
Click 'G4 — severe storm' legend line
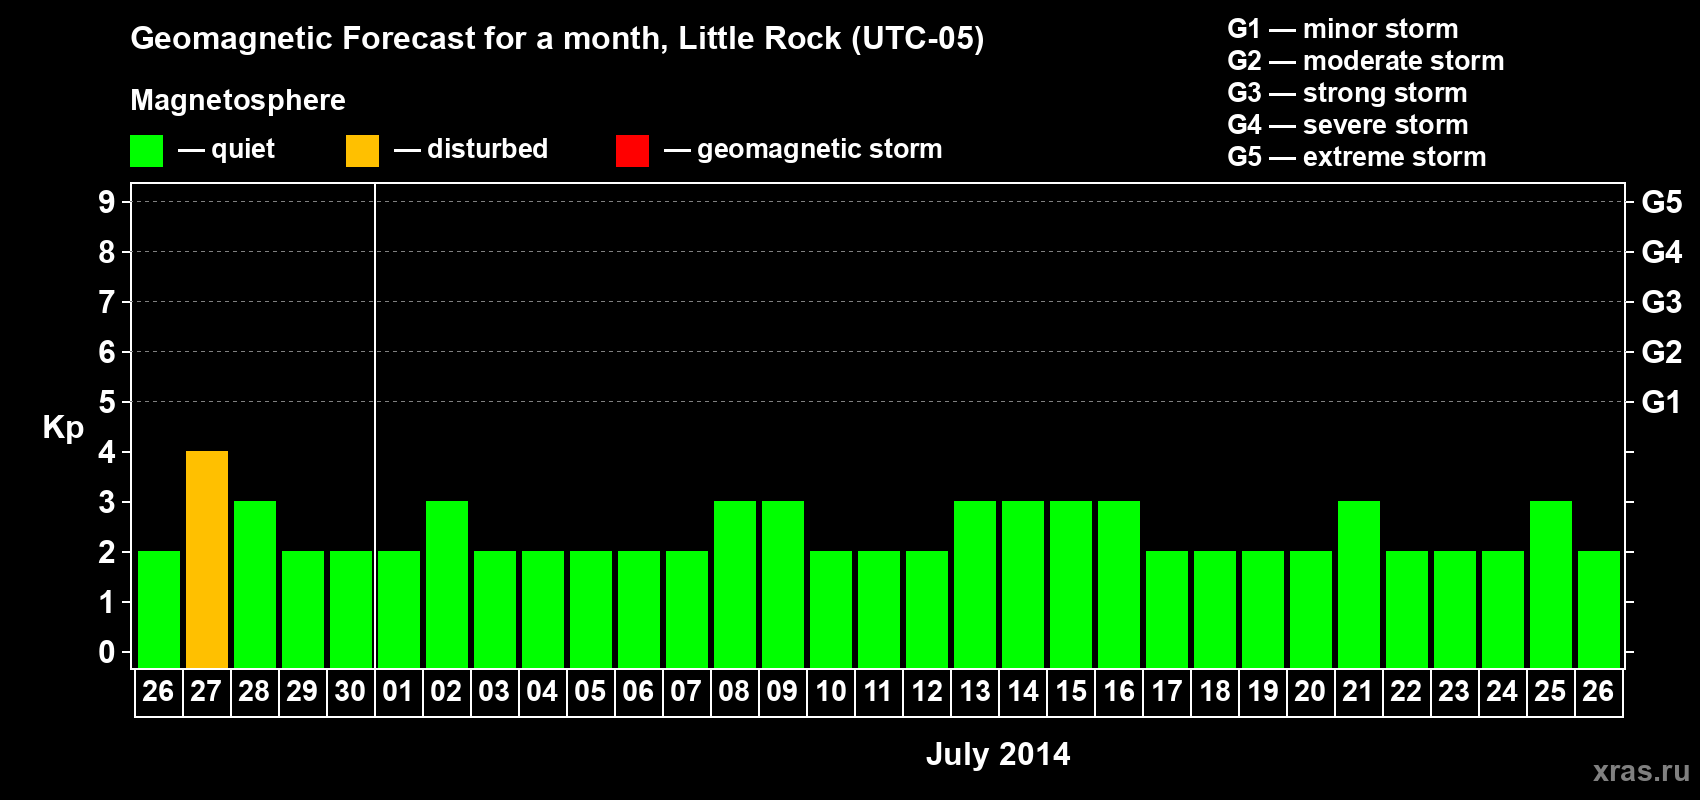click(1347, 125)
